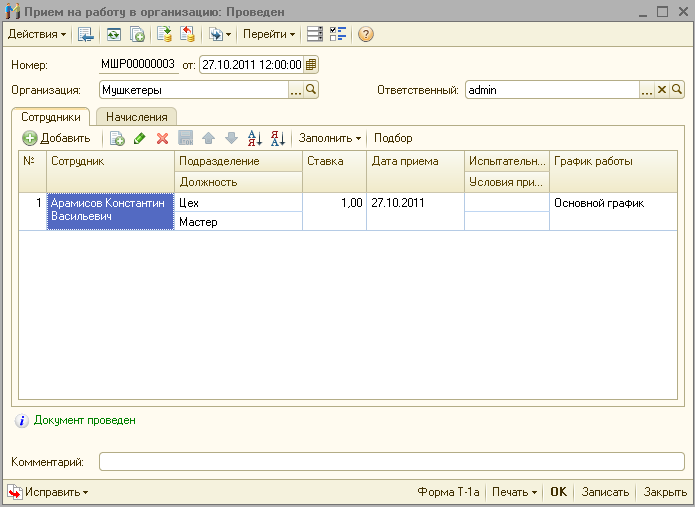Click the Подразделение column header

click(238, 161)
